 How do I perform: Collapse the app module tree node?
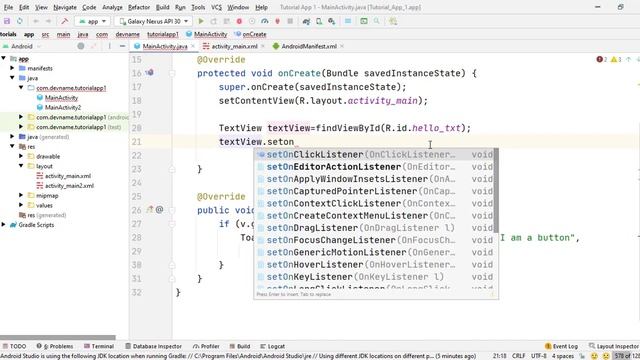tap(4, 58)
